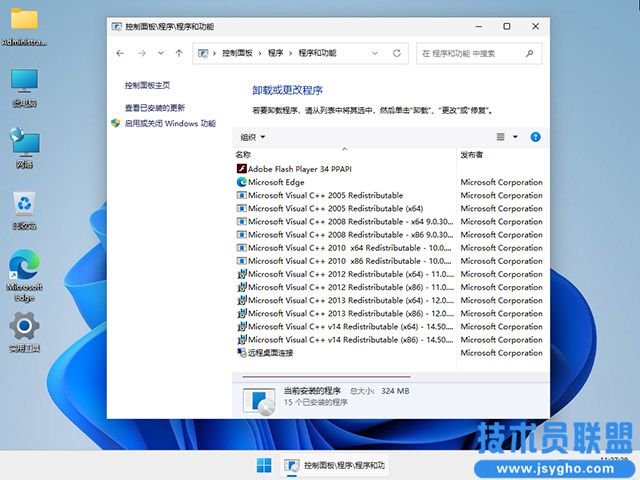Click the installed programs thumbnail icon

259,401
